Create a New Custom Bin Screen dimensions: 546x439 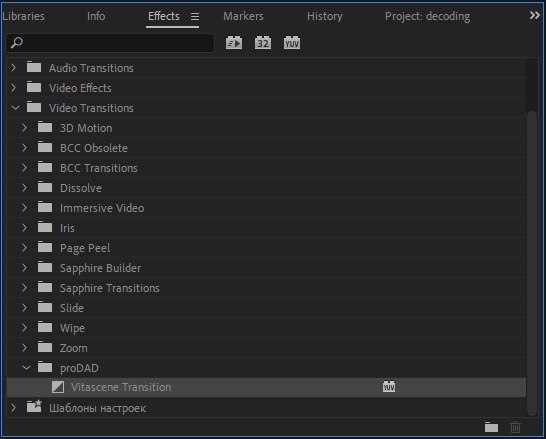pyautogui.click(x=491, y=427)
